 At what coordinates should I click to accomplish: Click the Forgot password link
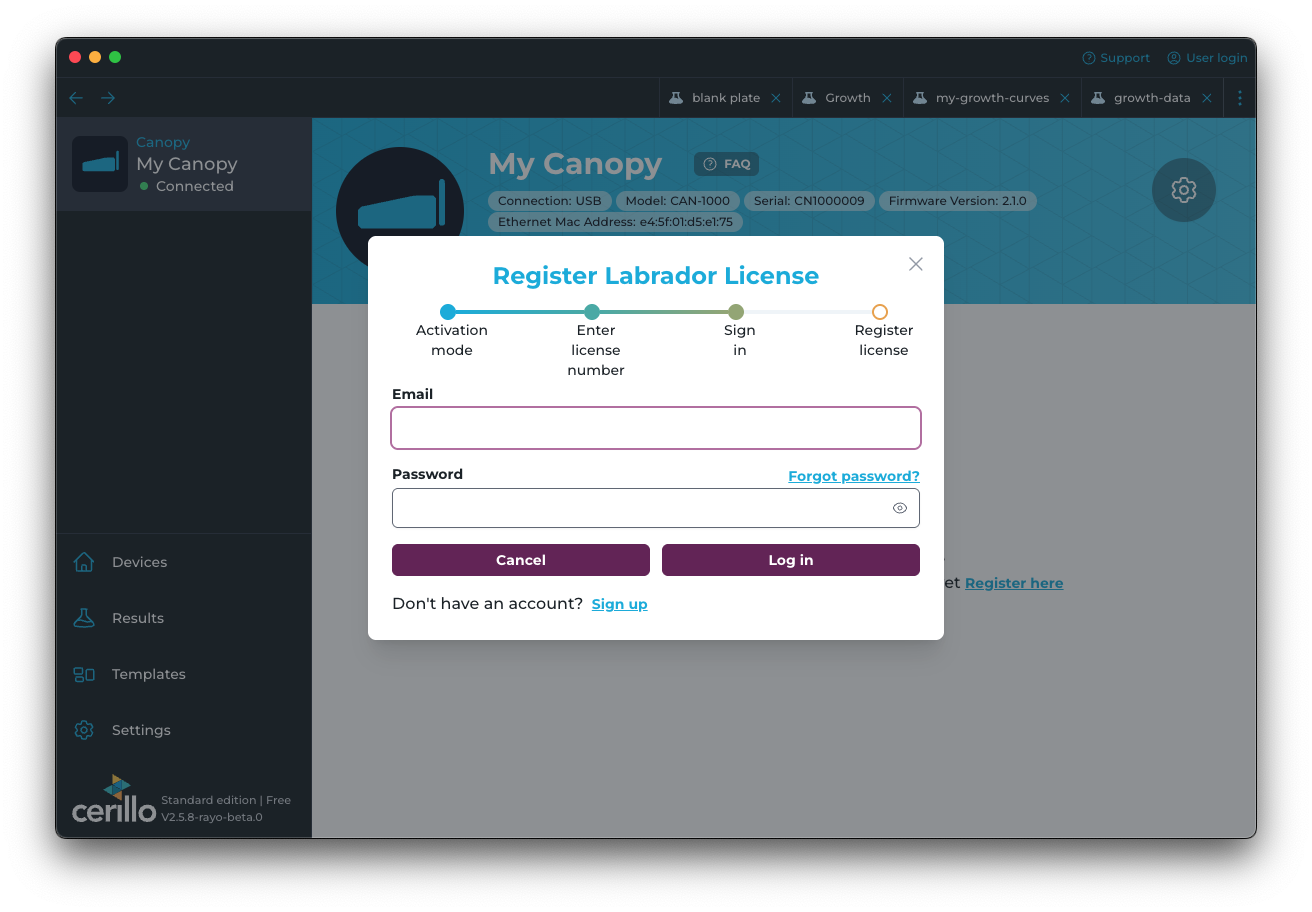coord(853,476)
